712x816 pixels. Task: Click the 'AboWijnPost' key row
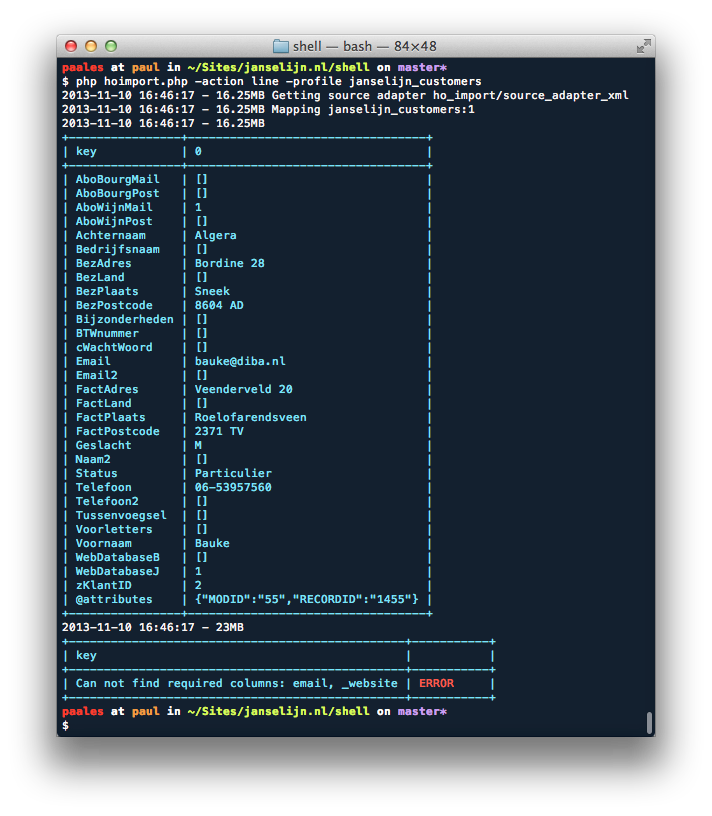247,222
